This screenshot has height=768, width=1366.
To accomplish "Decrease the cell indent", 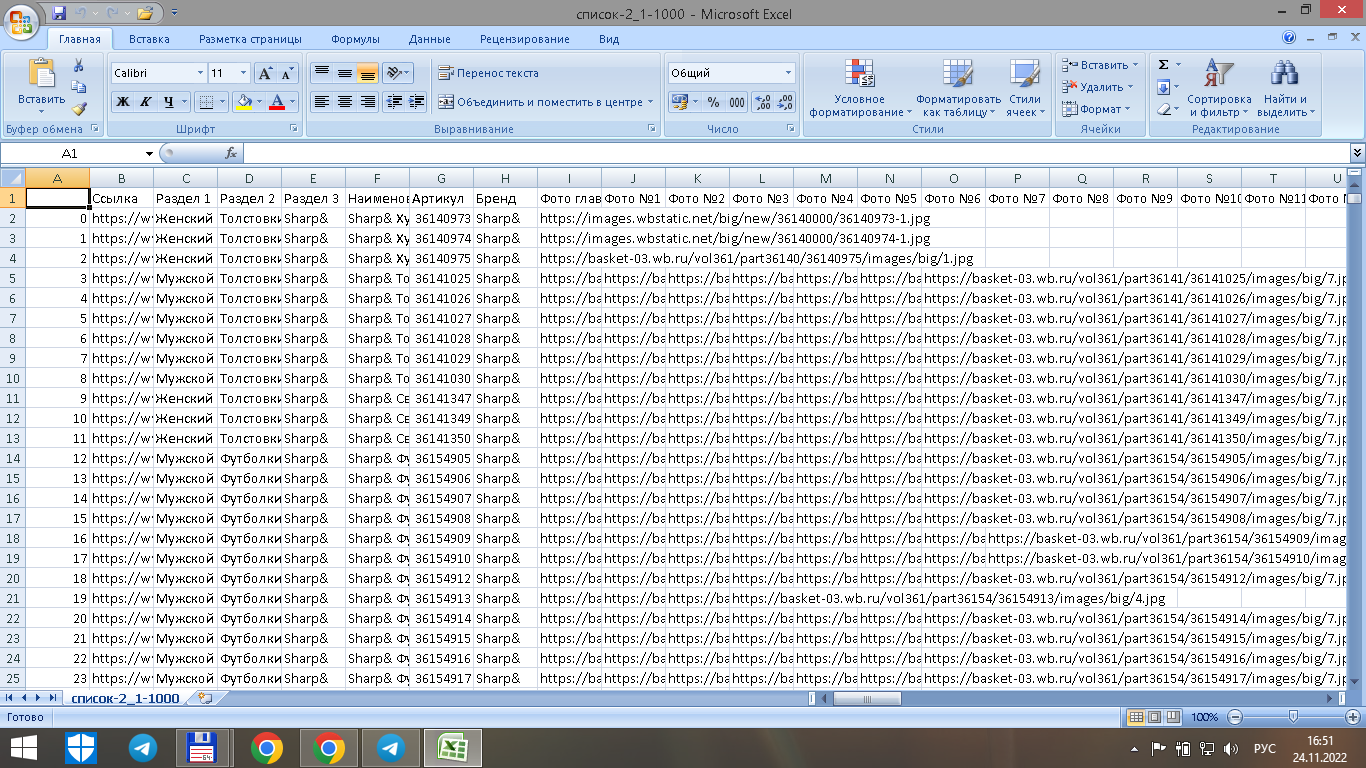I will [394, 102].
